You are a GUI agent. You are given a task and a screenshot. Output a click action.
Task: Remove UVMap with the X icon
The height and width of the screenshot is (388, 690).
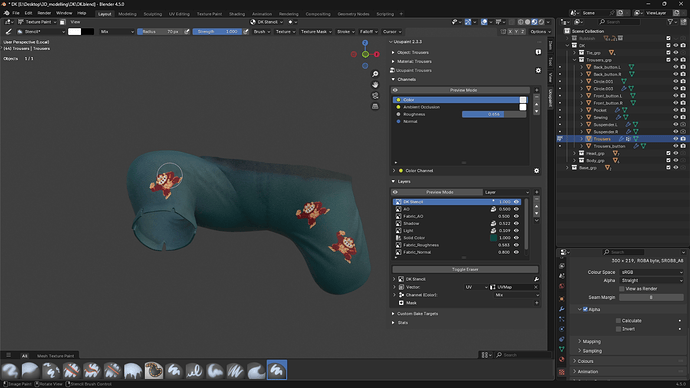(536, 287)
